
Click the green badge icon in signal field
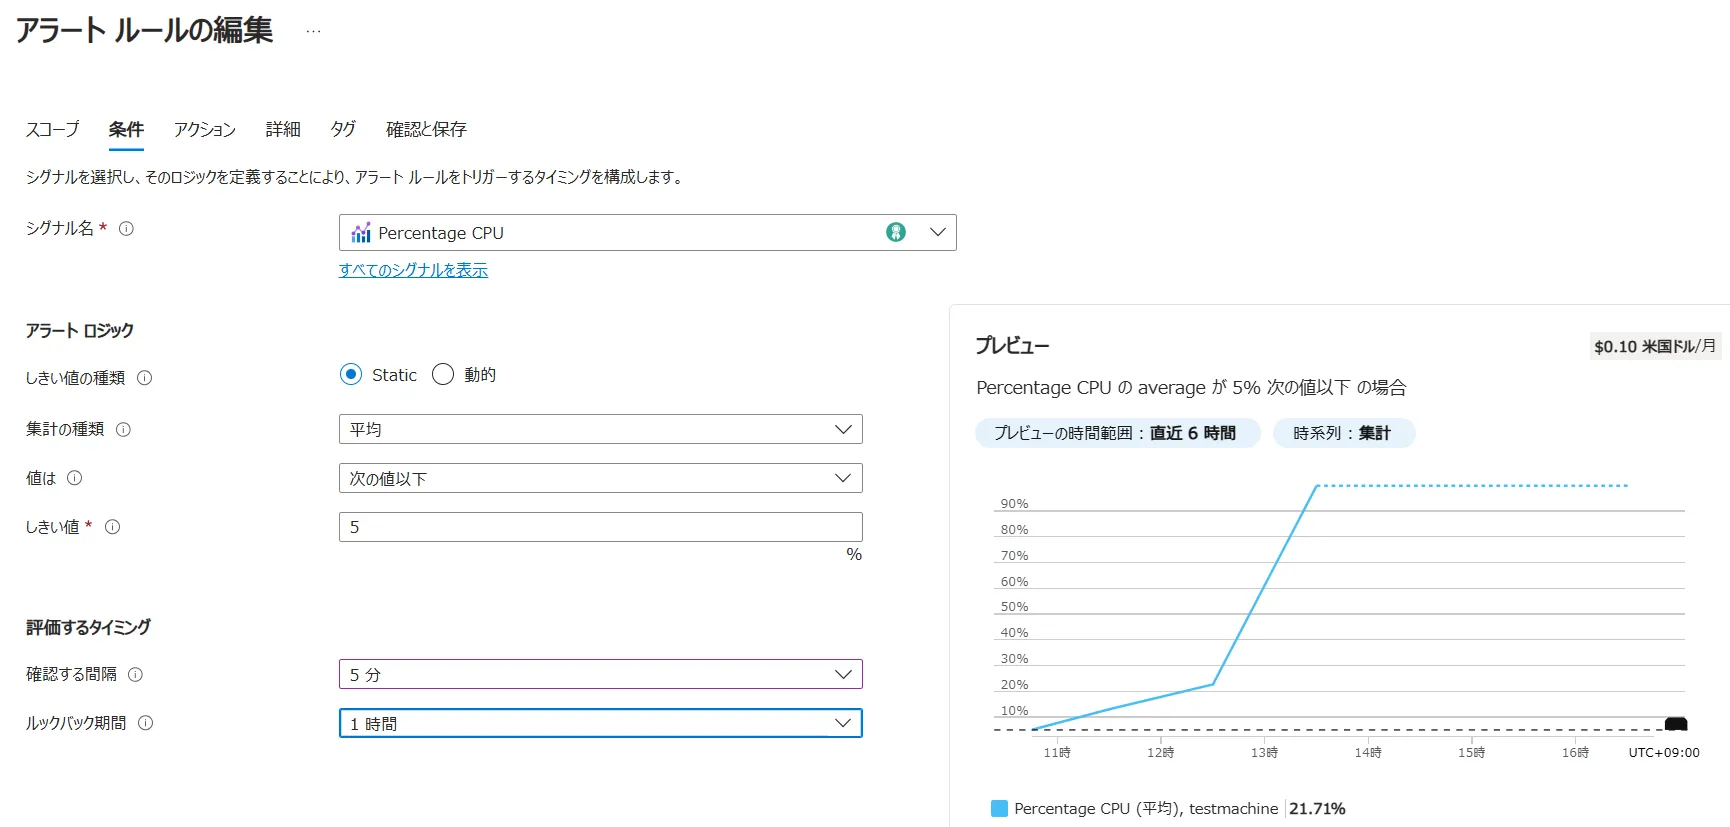pyautogui.click(x=895, y=232)
